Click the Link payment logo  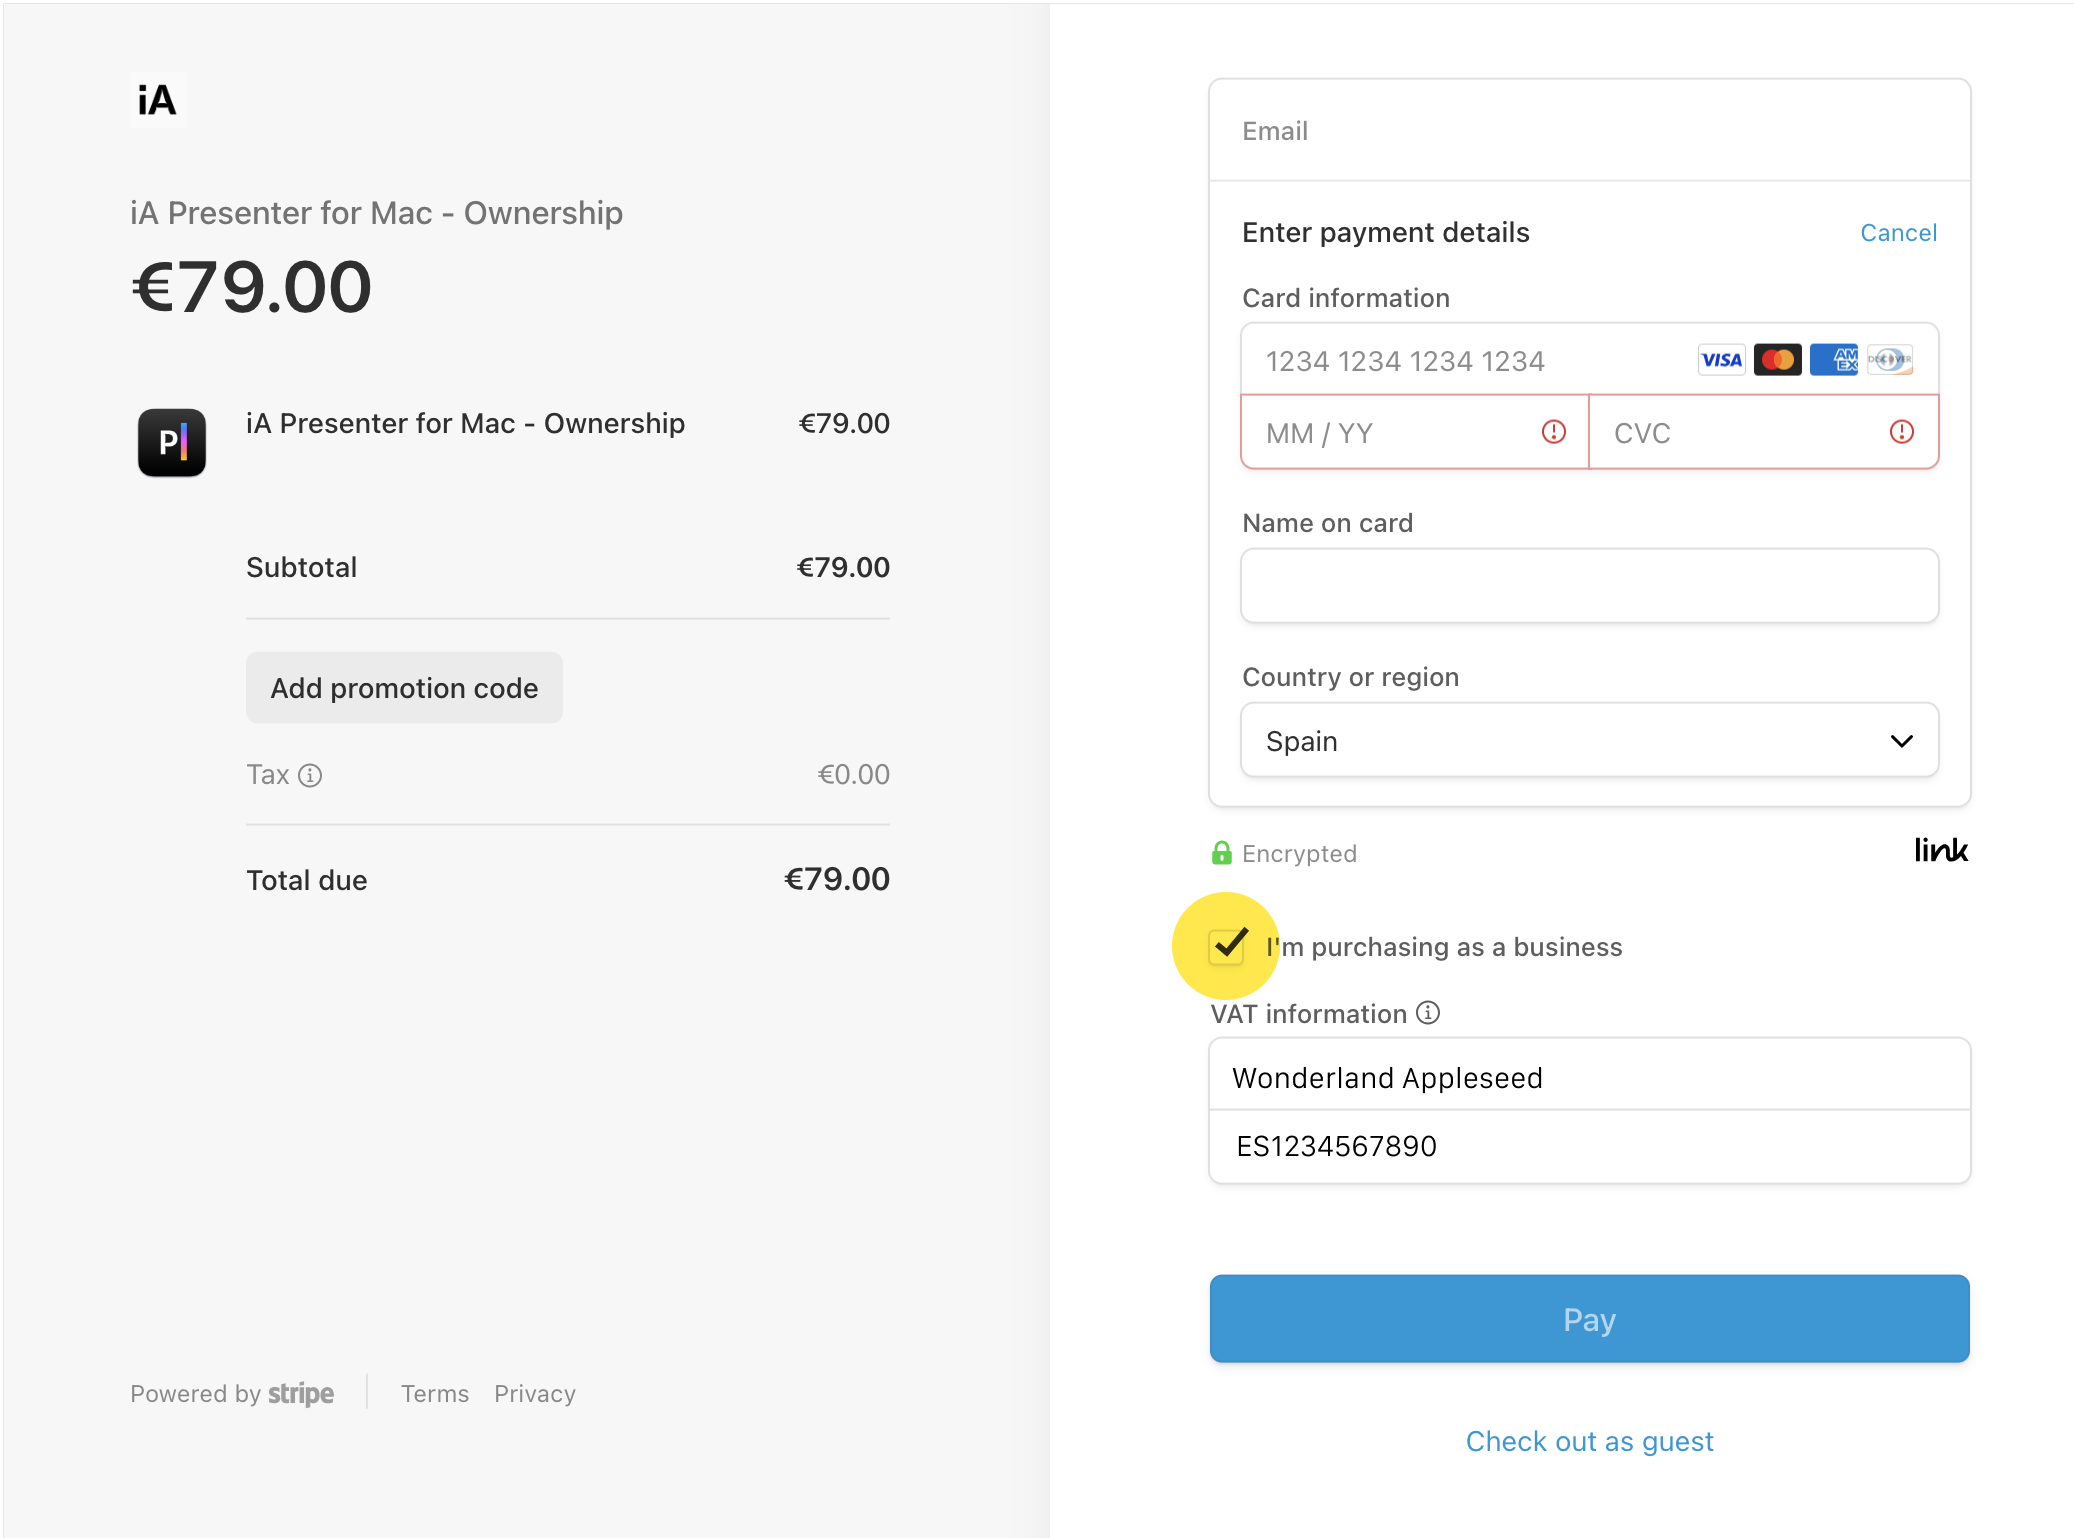[x=1940, y=851]
